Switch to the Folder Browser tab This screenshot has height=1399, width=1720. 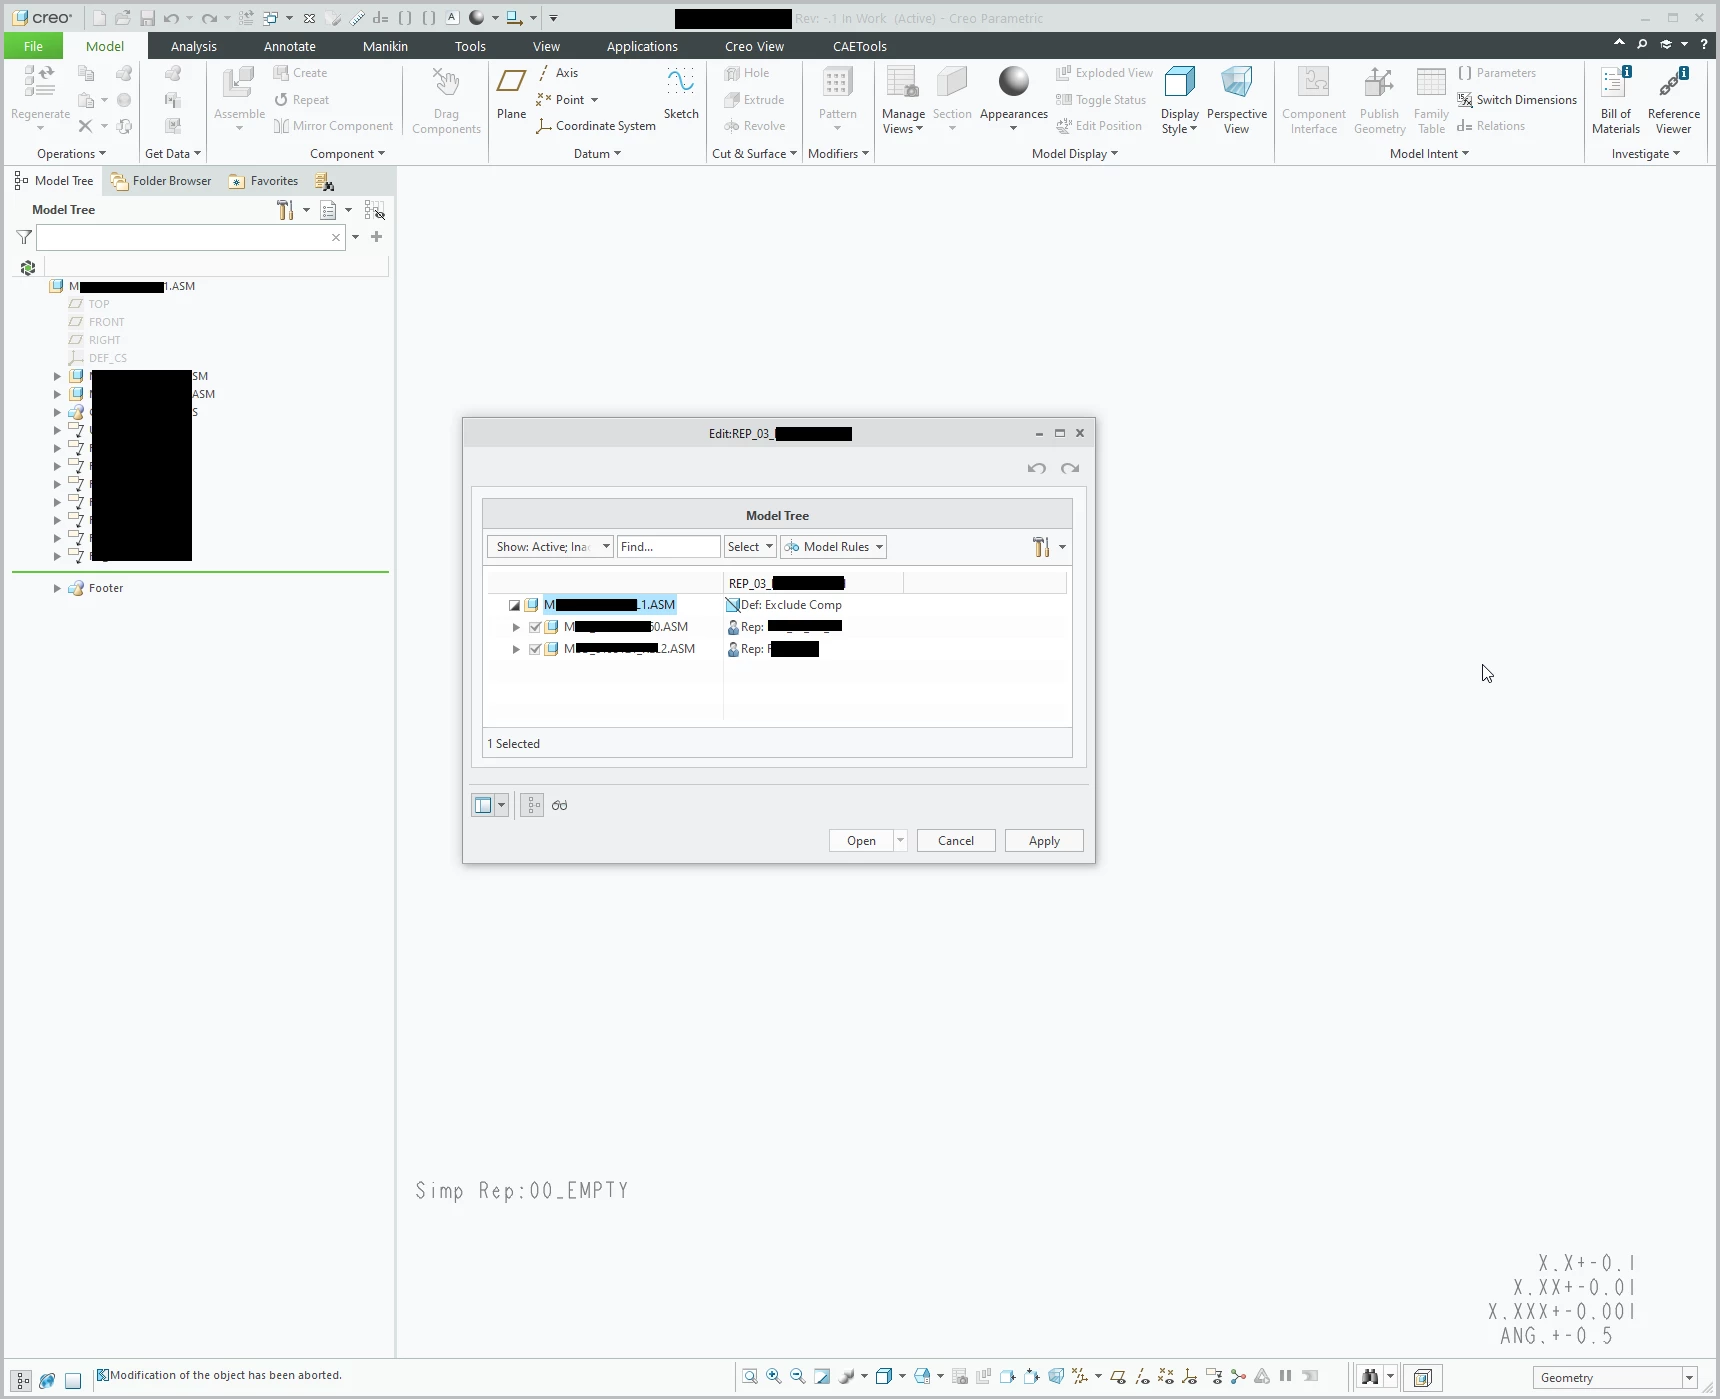(161, 181)
